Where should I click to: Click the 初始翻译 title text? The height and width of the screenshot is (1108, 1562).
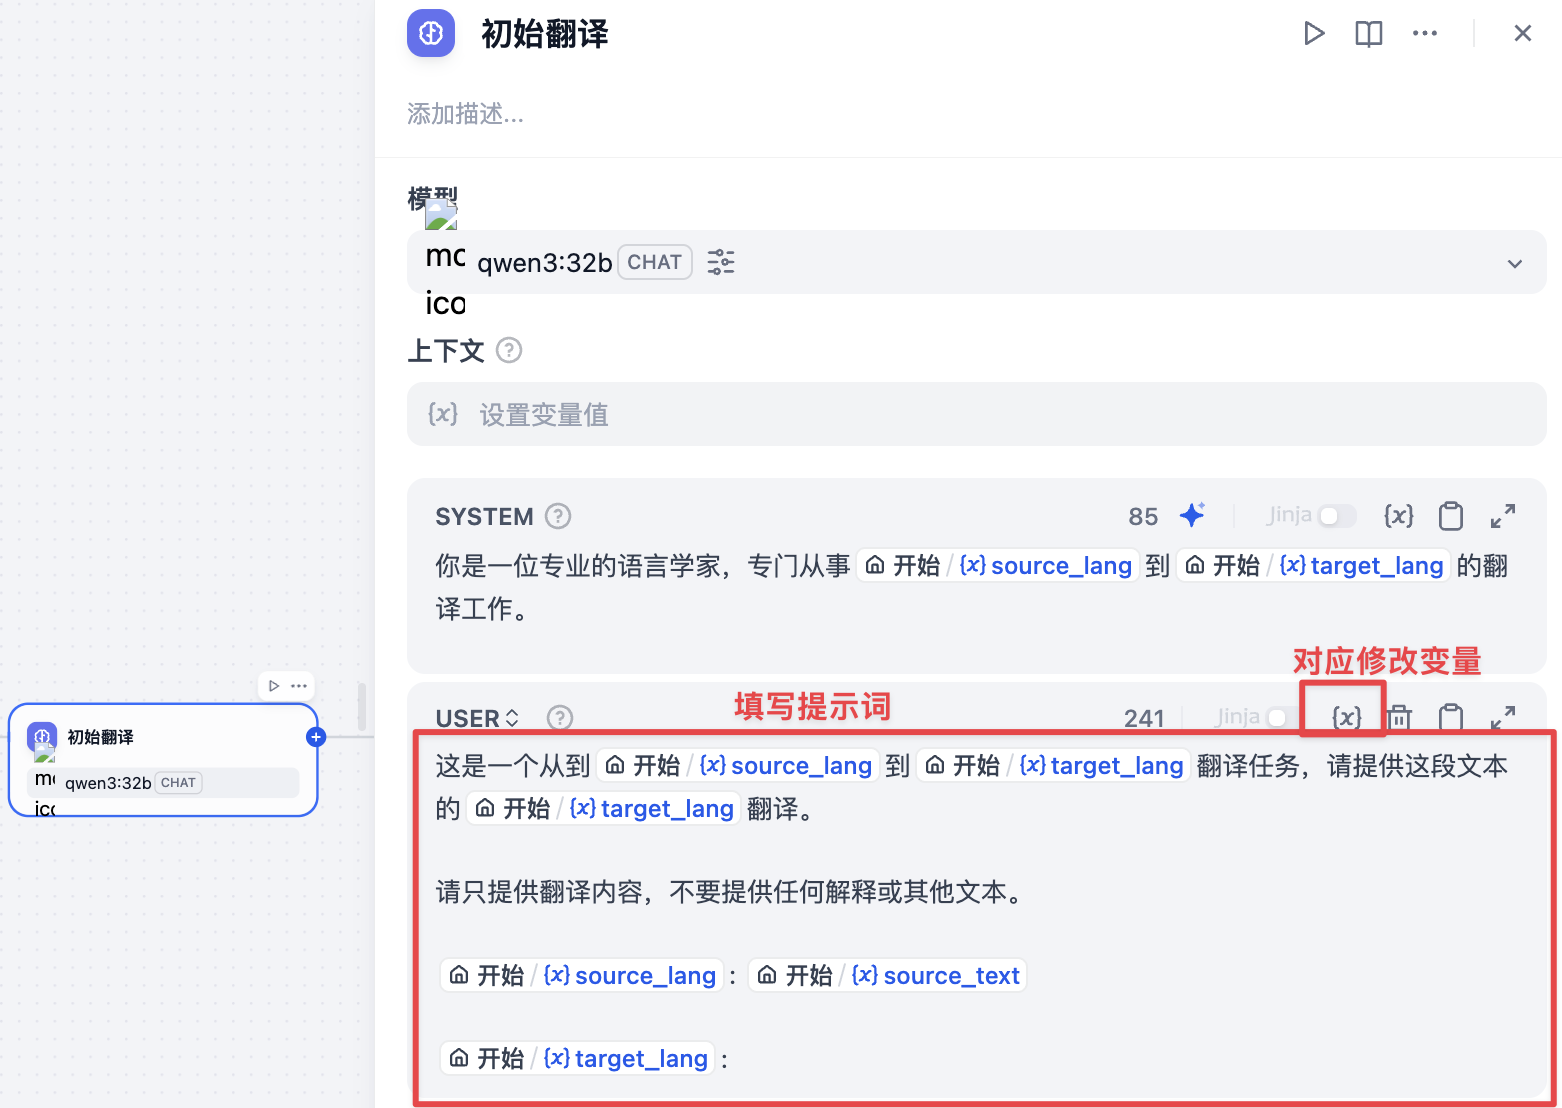[x=545, y=34]
